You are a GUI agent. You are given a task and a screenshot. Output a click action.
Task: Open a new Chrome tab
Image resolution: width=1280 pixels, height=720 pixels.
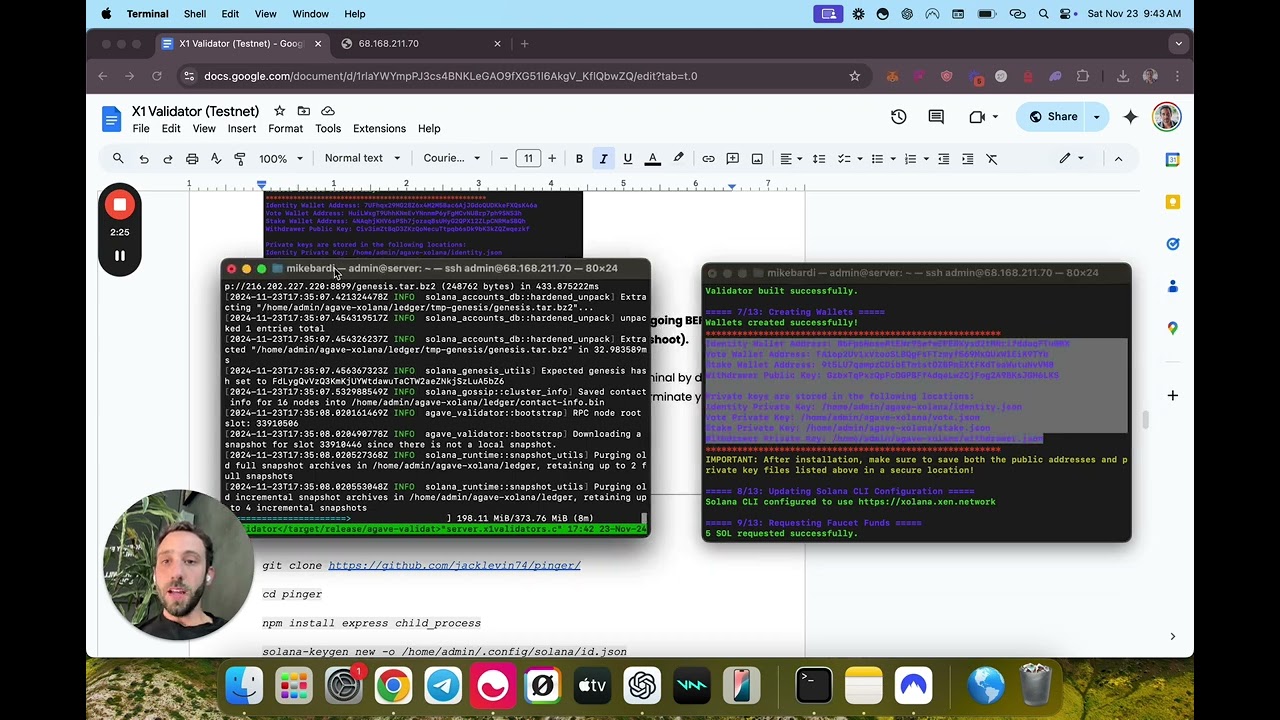click(x=524, y=44)
